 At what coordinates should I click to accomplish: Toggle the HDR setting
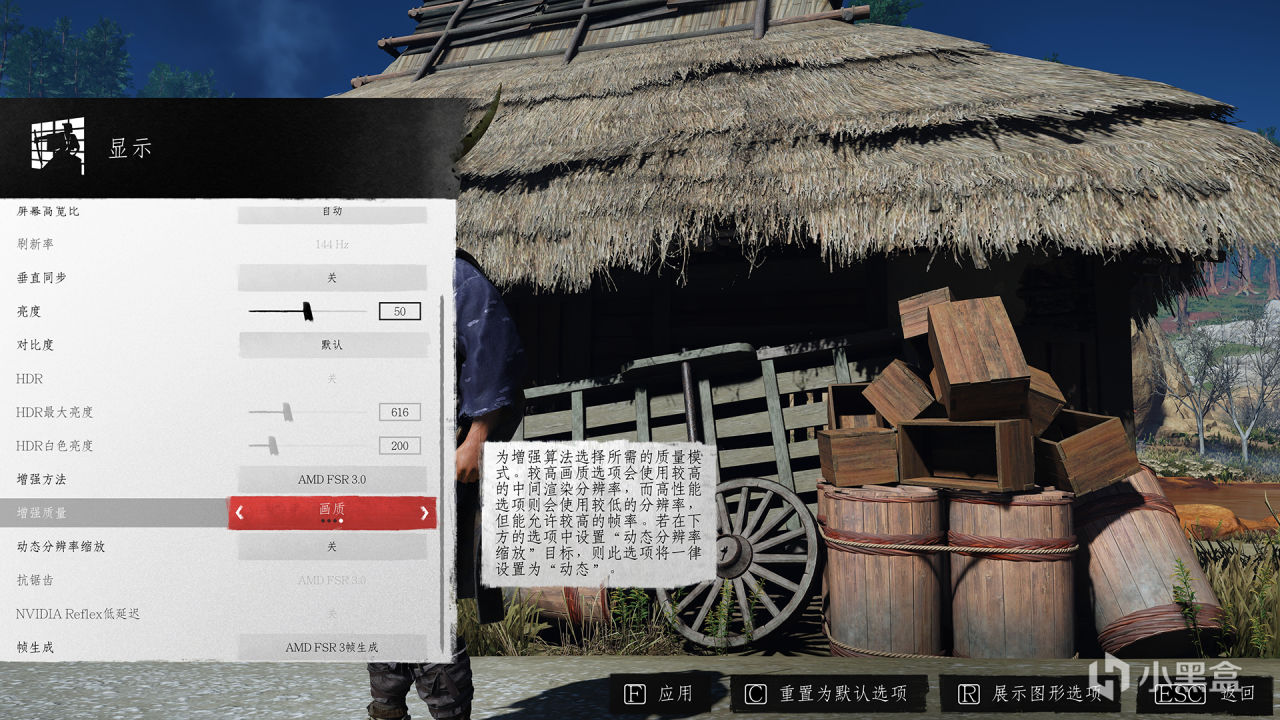[333, 378]
